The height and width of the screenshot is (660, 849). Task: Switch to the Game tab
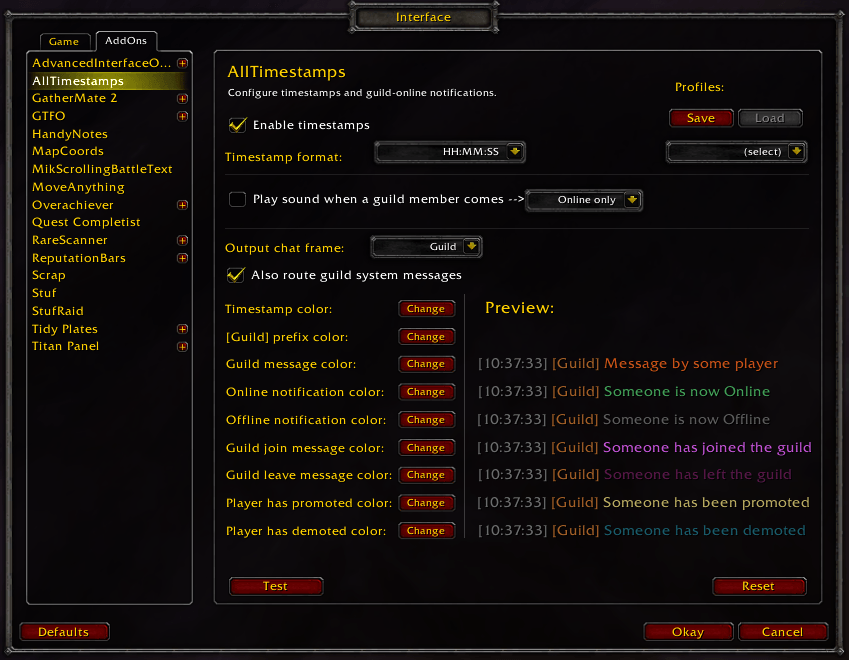point(64,42)
